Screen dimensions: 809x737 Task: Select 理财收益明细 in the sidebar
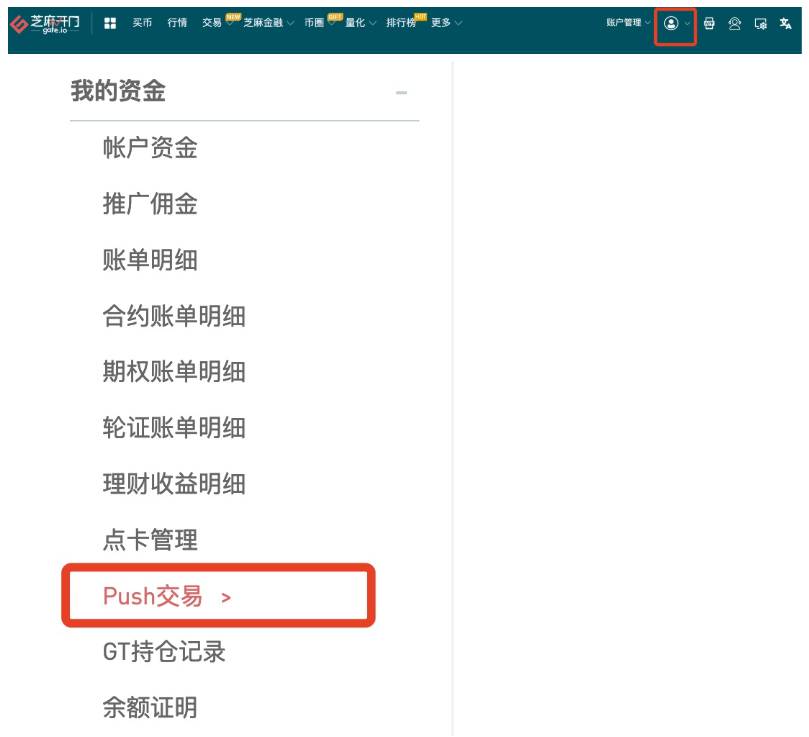click(174, 484)
